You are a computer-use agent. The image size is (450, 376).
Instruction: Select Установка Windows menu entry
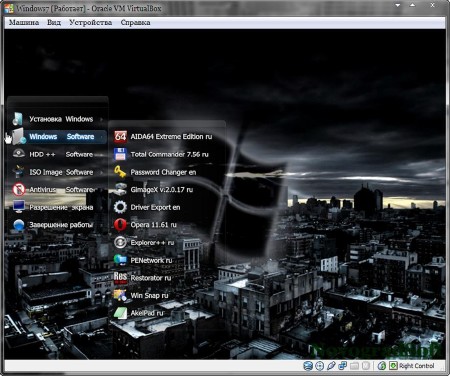pos(57,119)
